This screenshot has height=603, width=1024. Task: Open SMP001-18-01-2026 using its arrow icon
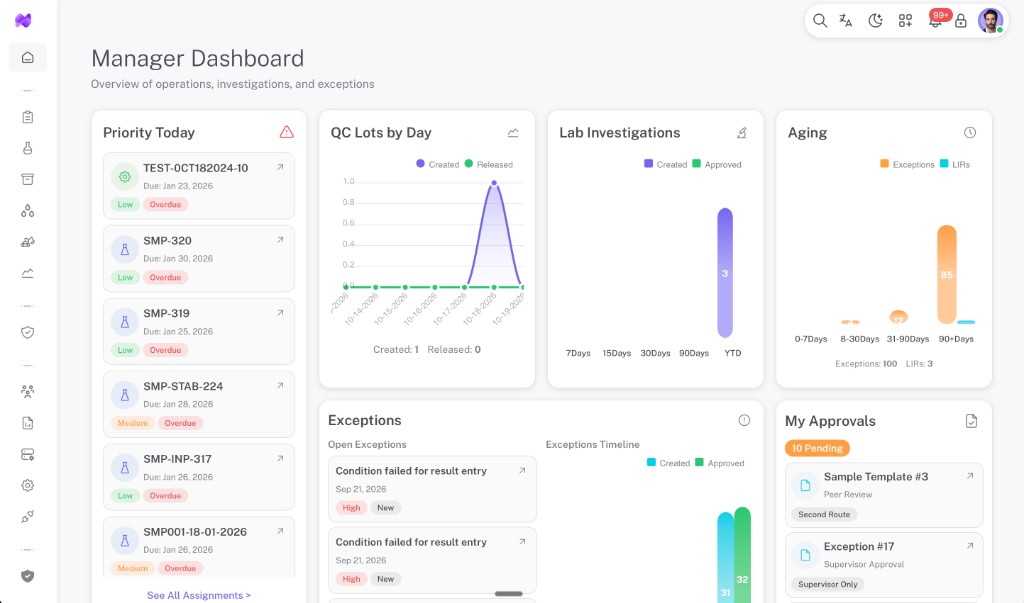coord(280,531)
